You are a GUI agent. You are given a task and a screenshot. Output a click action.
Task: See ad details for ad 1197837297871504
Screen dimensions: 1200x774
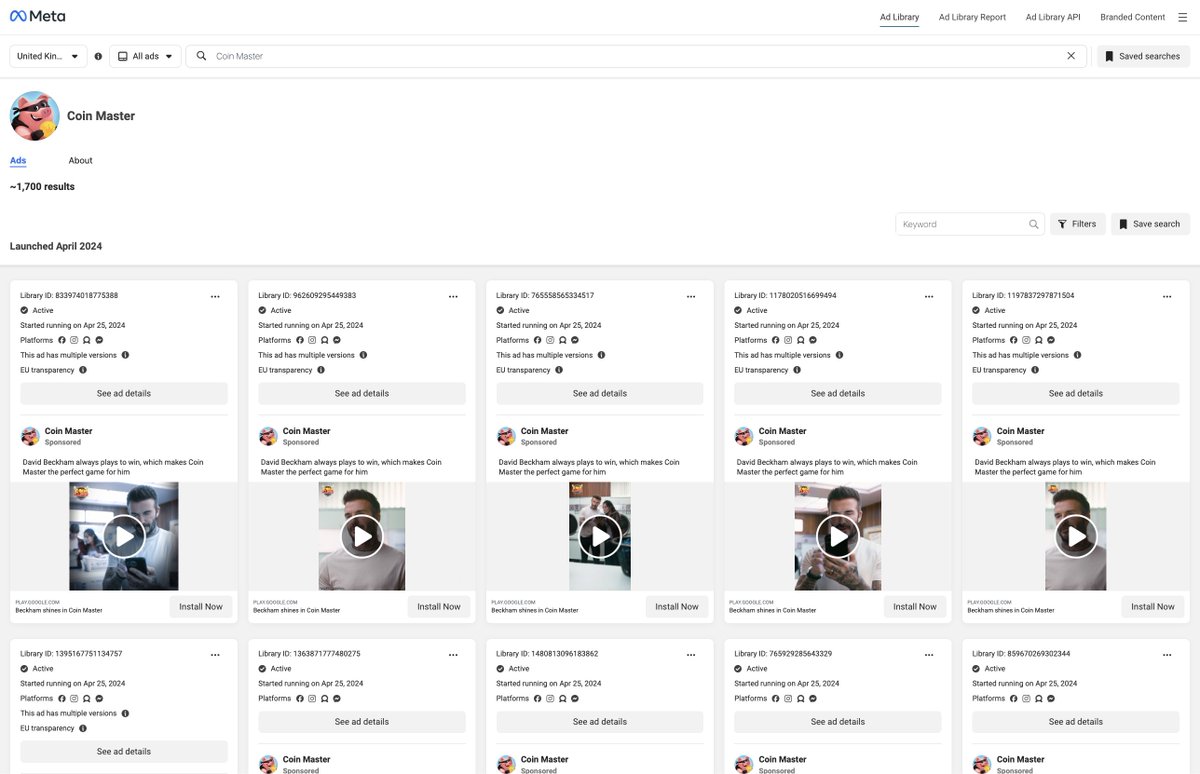tap(1076, 394)
